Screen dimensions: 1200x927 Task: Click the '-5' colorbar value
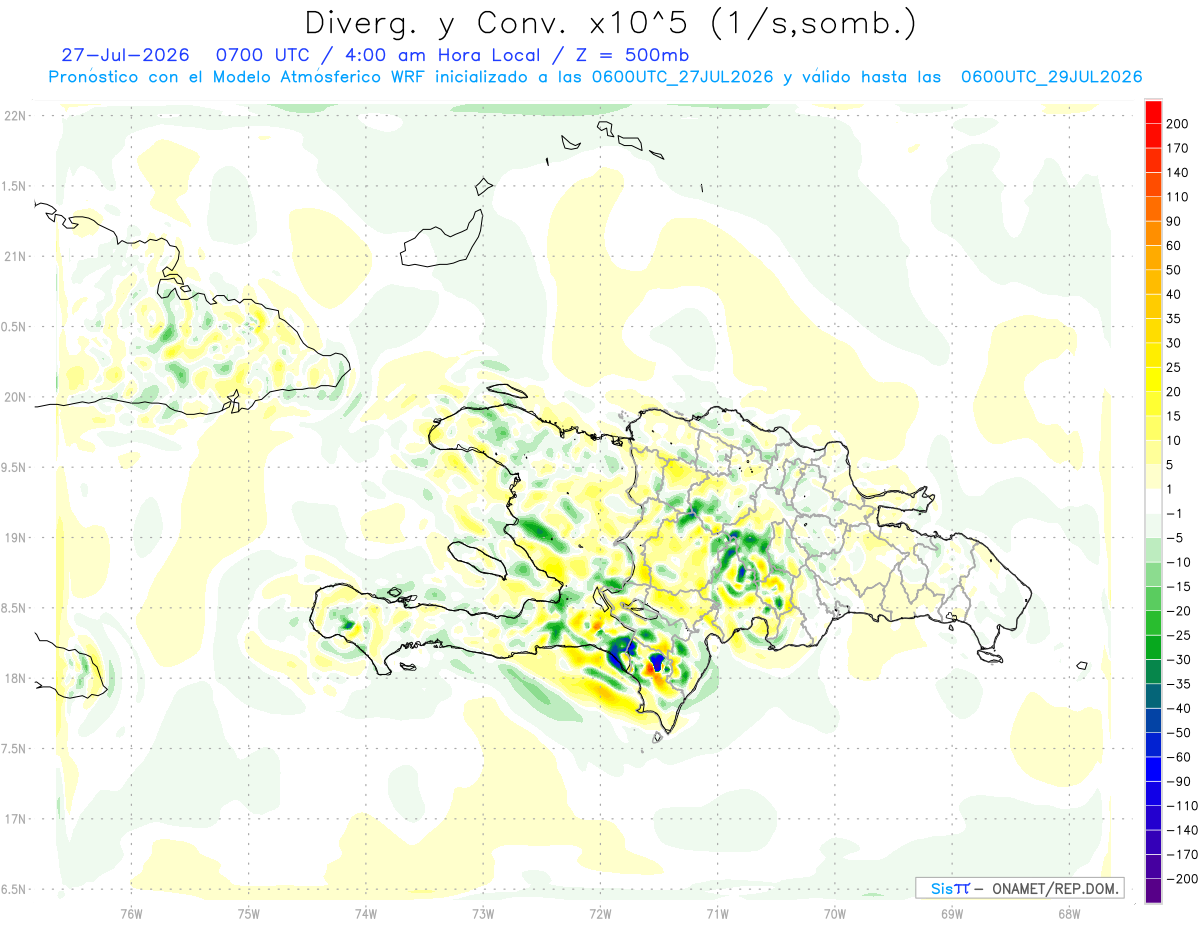pos(1176,538)
